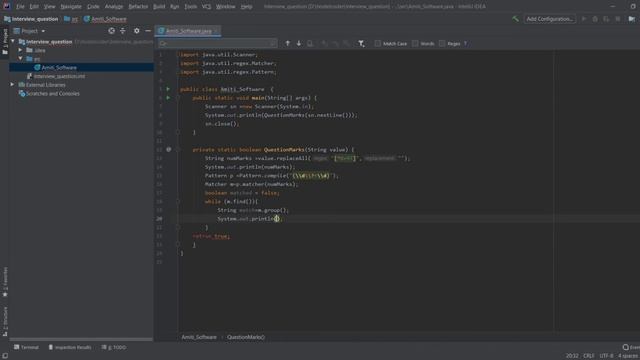
Task: Click the Debug bug icon in top toolbar
Action: (x=595, y=19)
